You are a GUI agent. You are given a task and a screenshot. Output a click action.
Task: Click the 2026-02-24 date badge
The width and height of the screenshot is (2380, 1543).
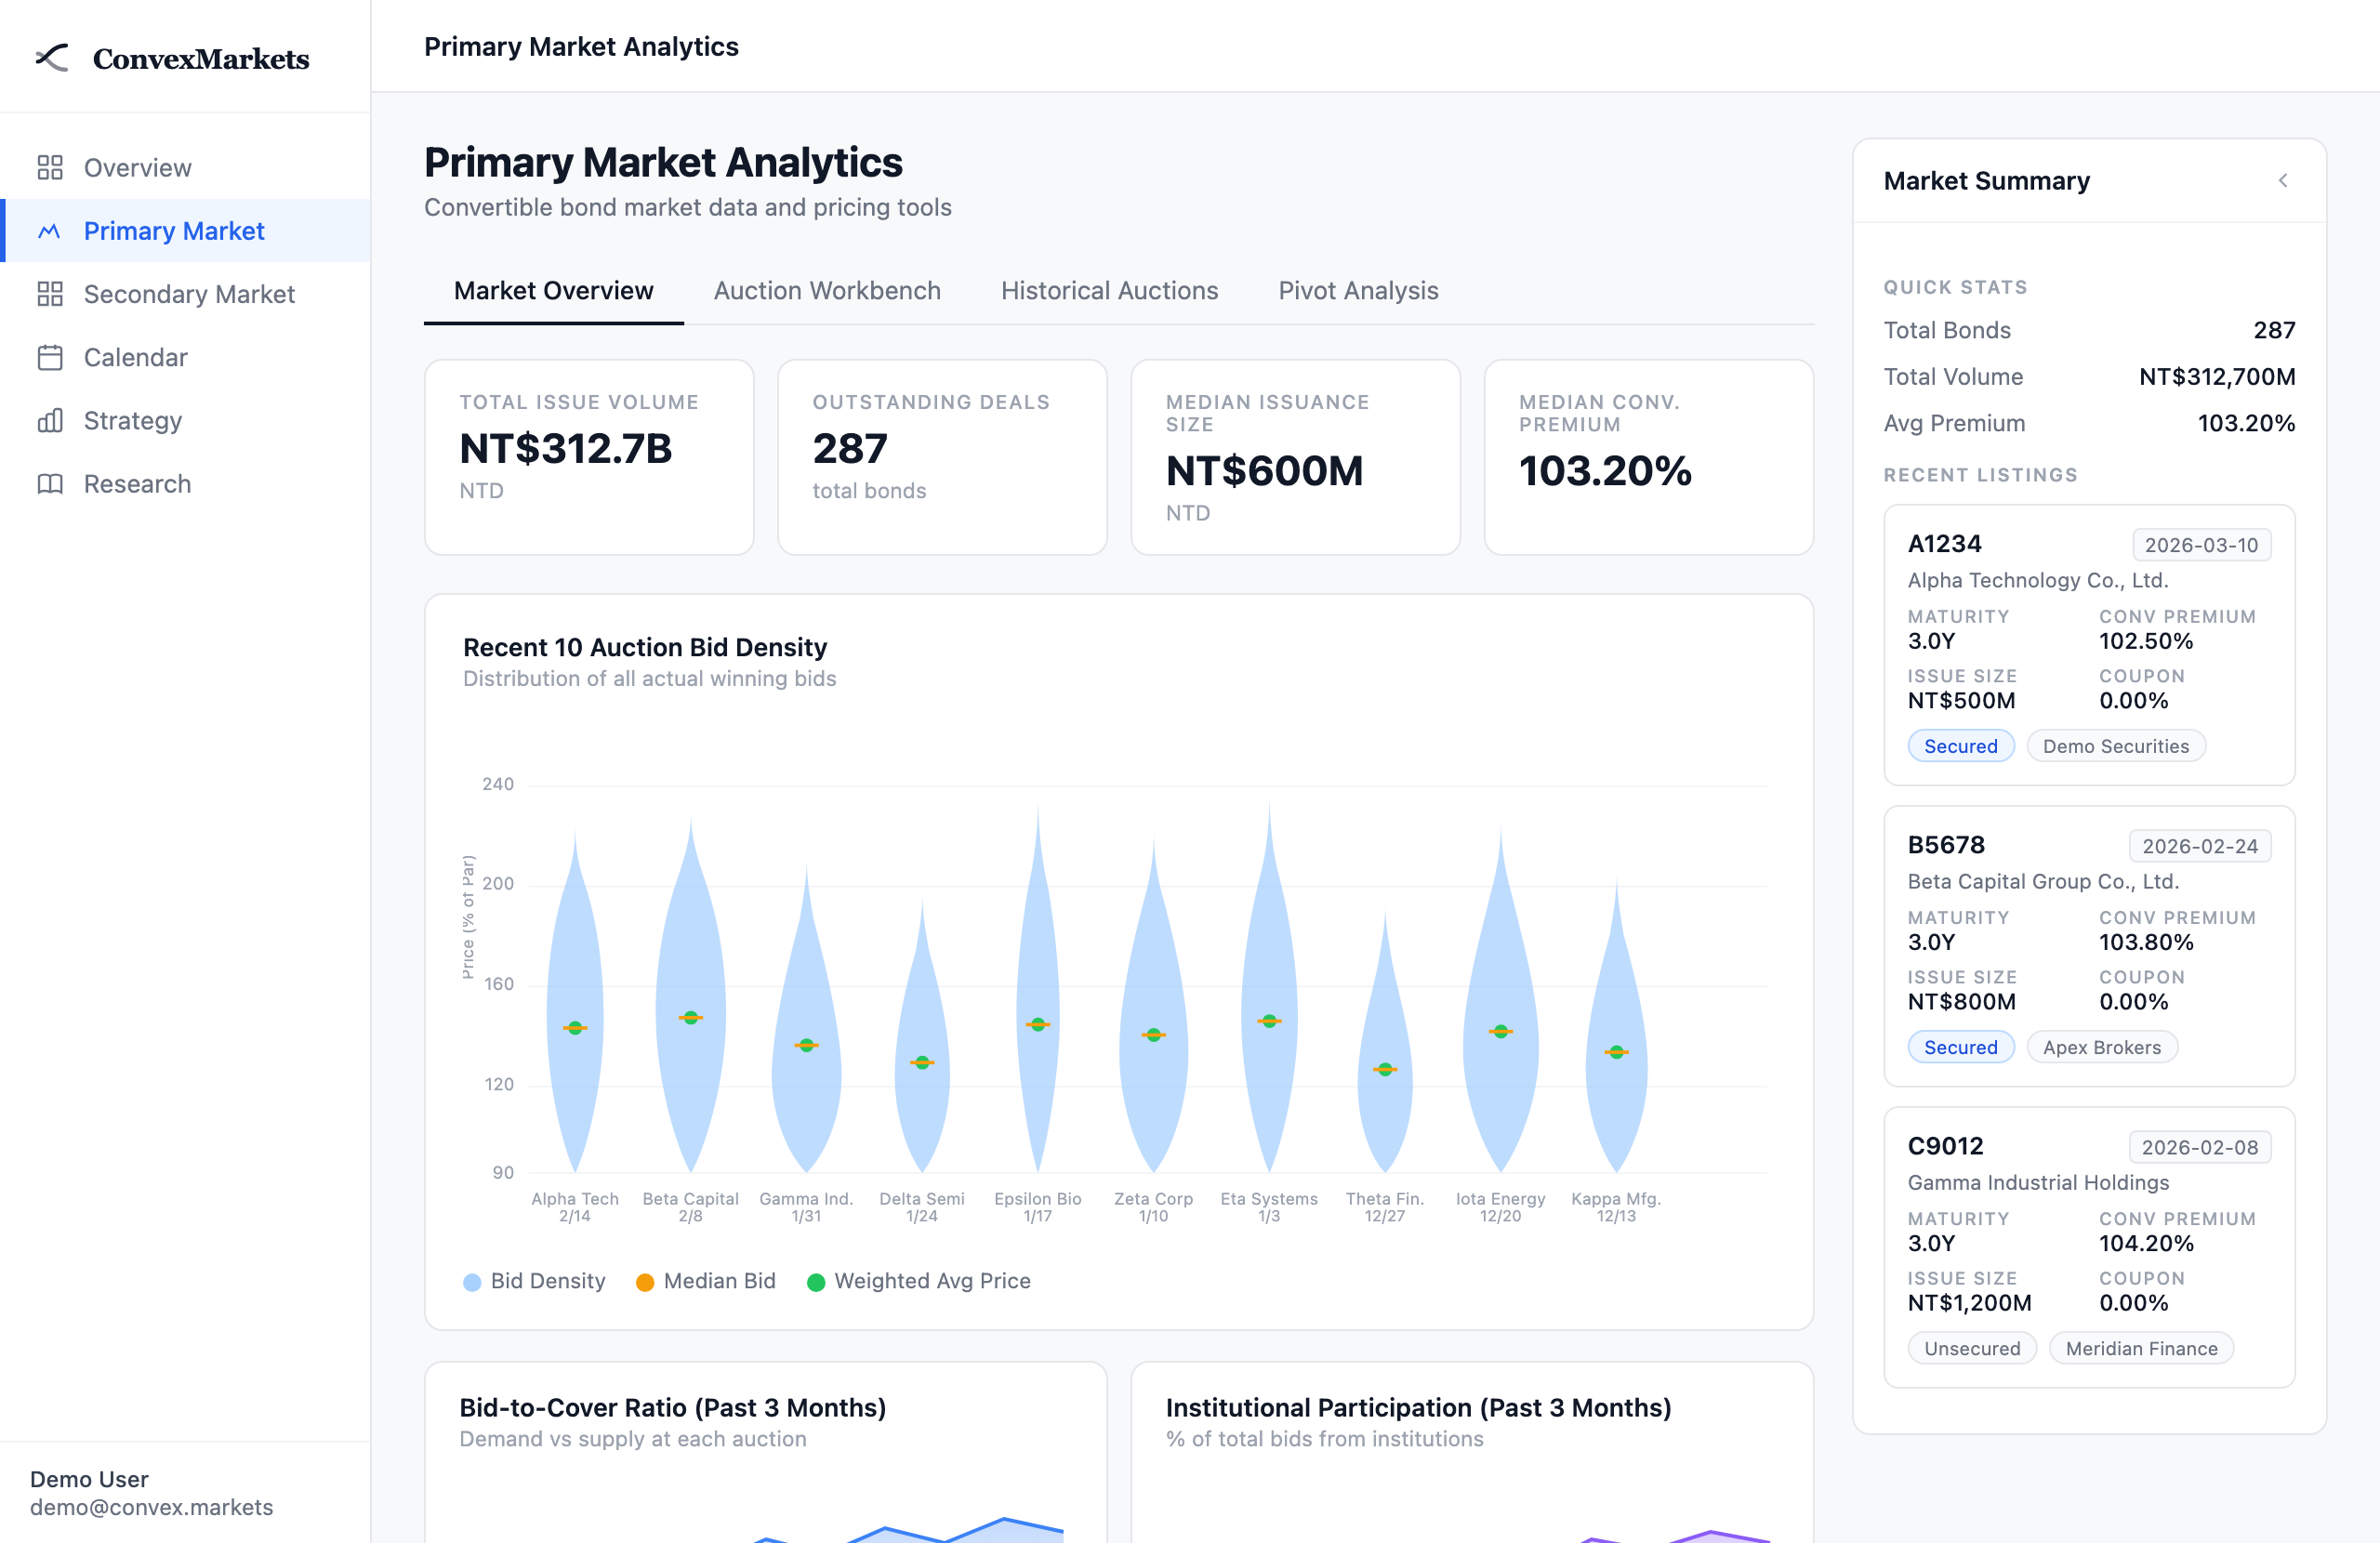[x=2200, y=846]
